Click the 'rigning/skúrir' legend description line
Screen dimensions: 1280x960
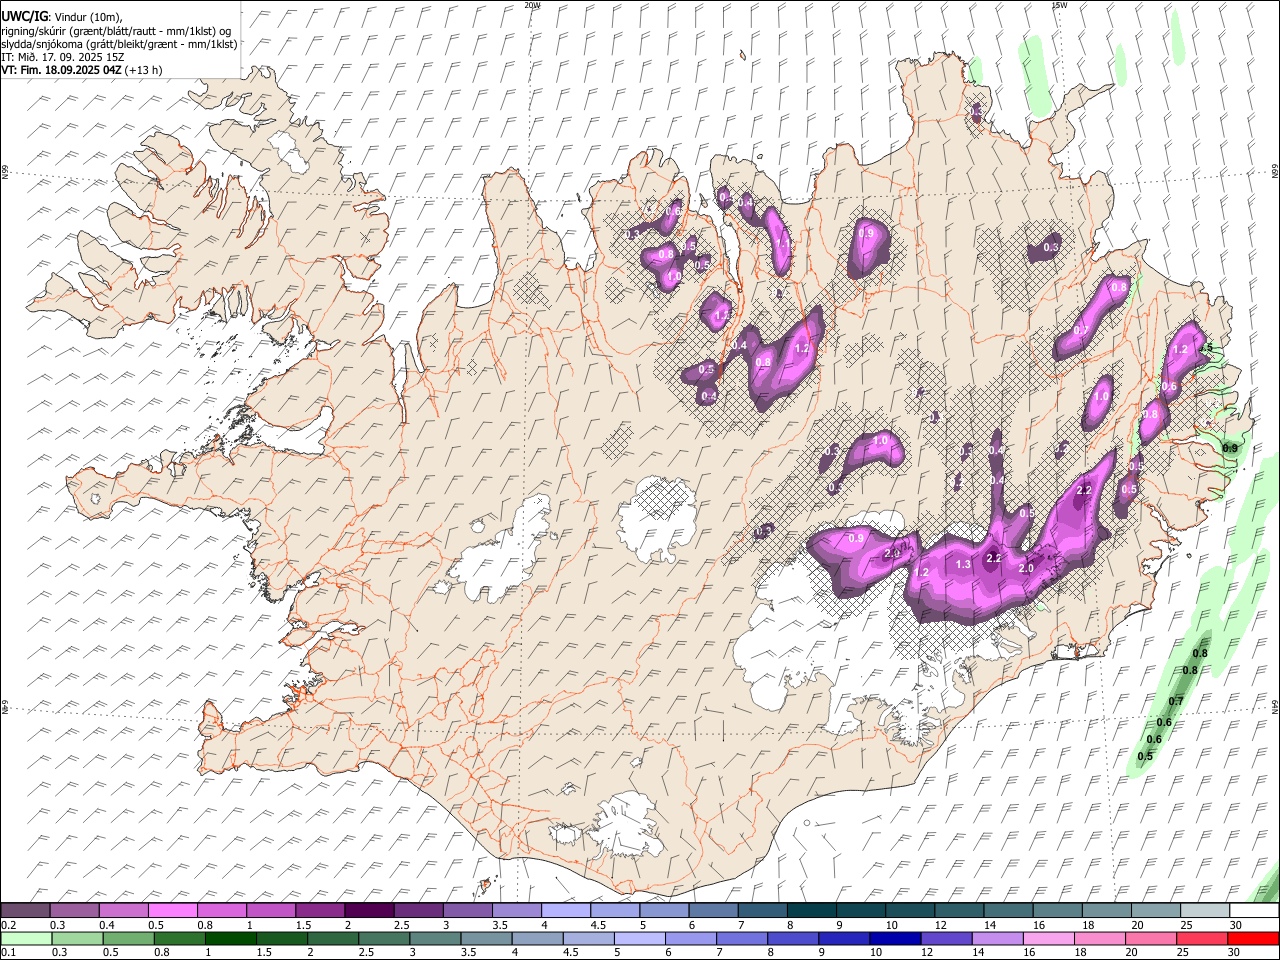click(115, 31)
